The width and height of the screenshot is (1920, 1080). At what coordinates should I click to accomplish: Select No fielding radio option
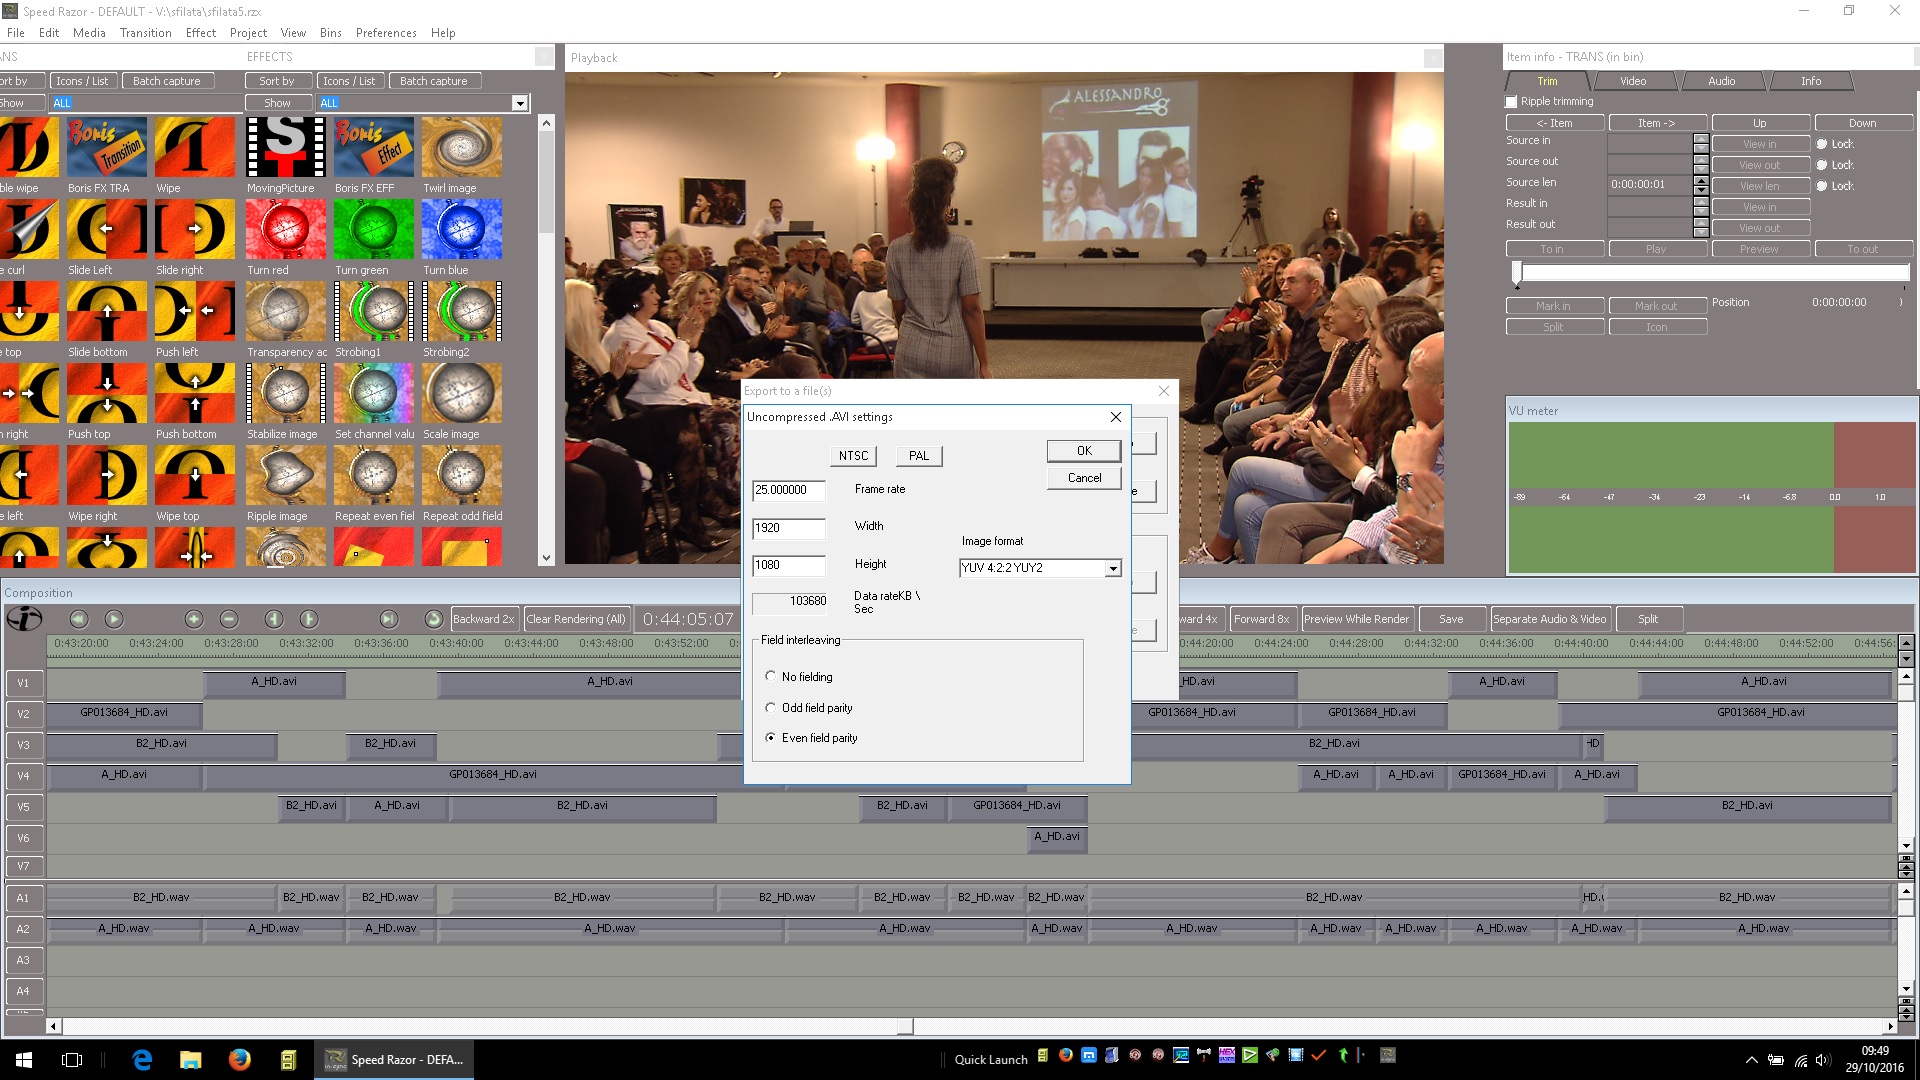coord(770,677)
